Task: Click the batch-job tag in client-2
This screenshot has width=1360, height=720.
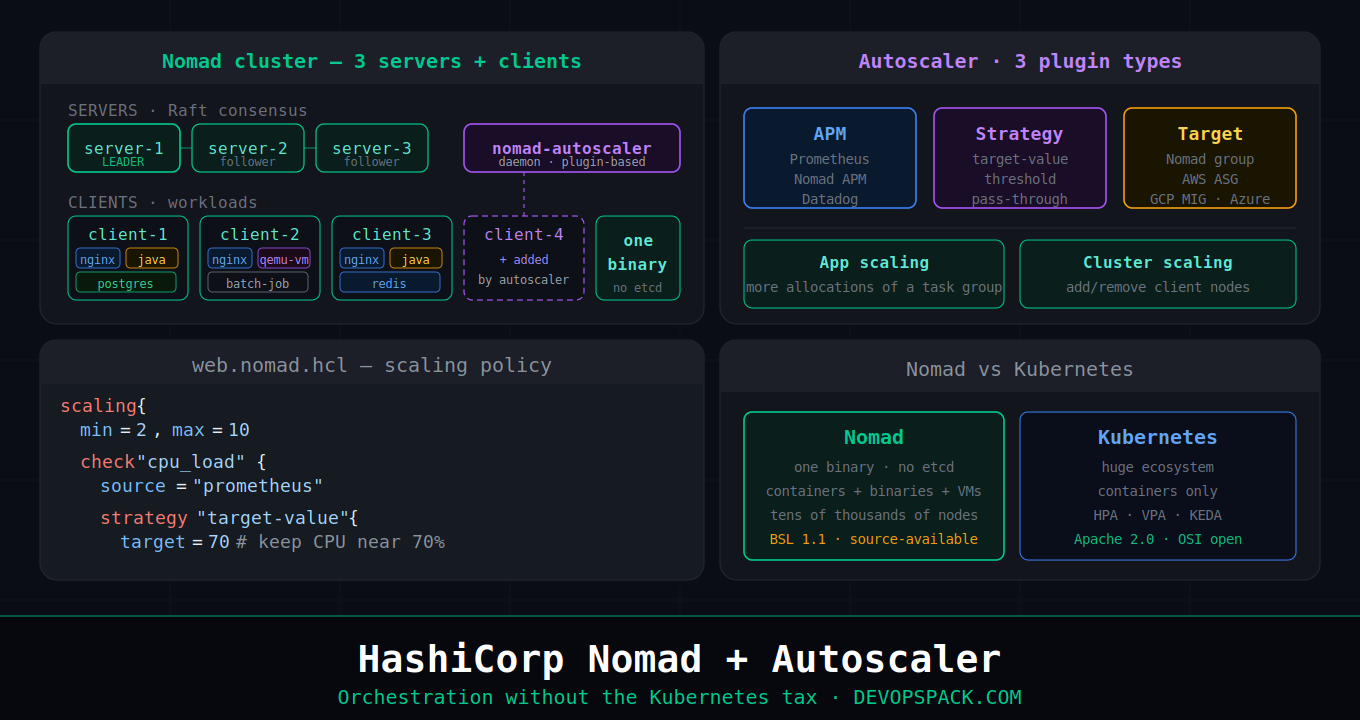Action: click(x=258, y=283)
